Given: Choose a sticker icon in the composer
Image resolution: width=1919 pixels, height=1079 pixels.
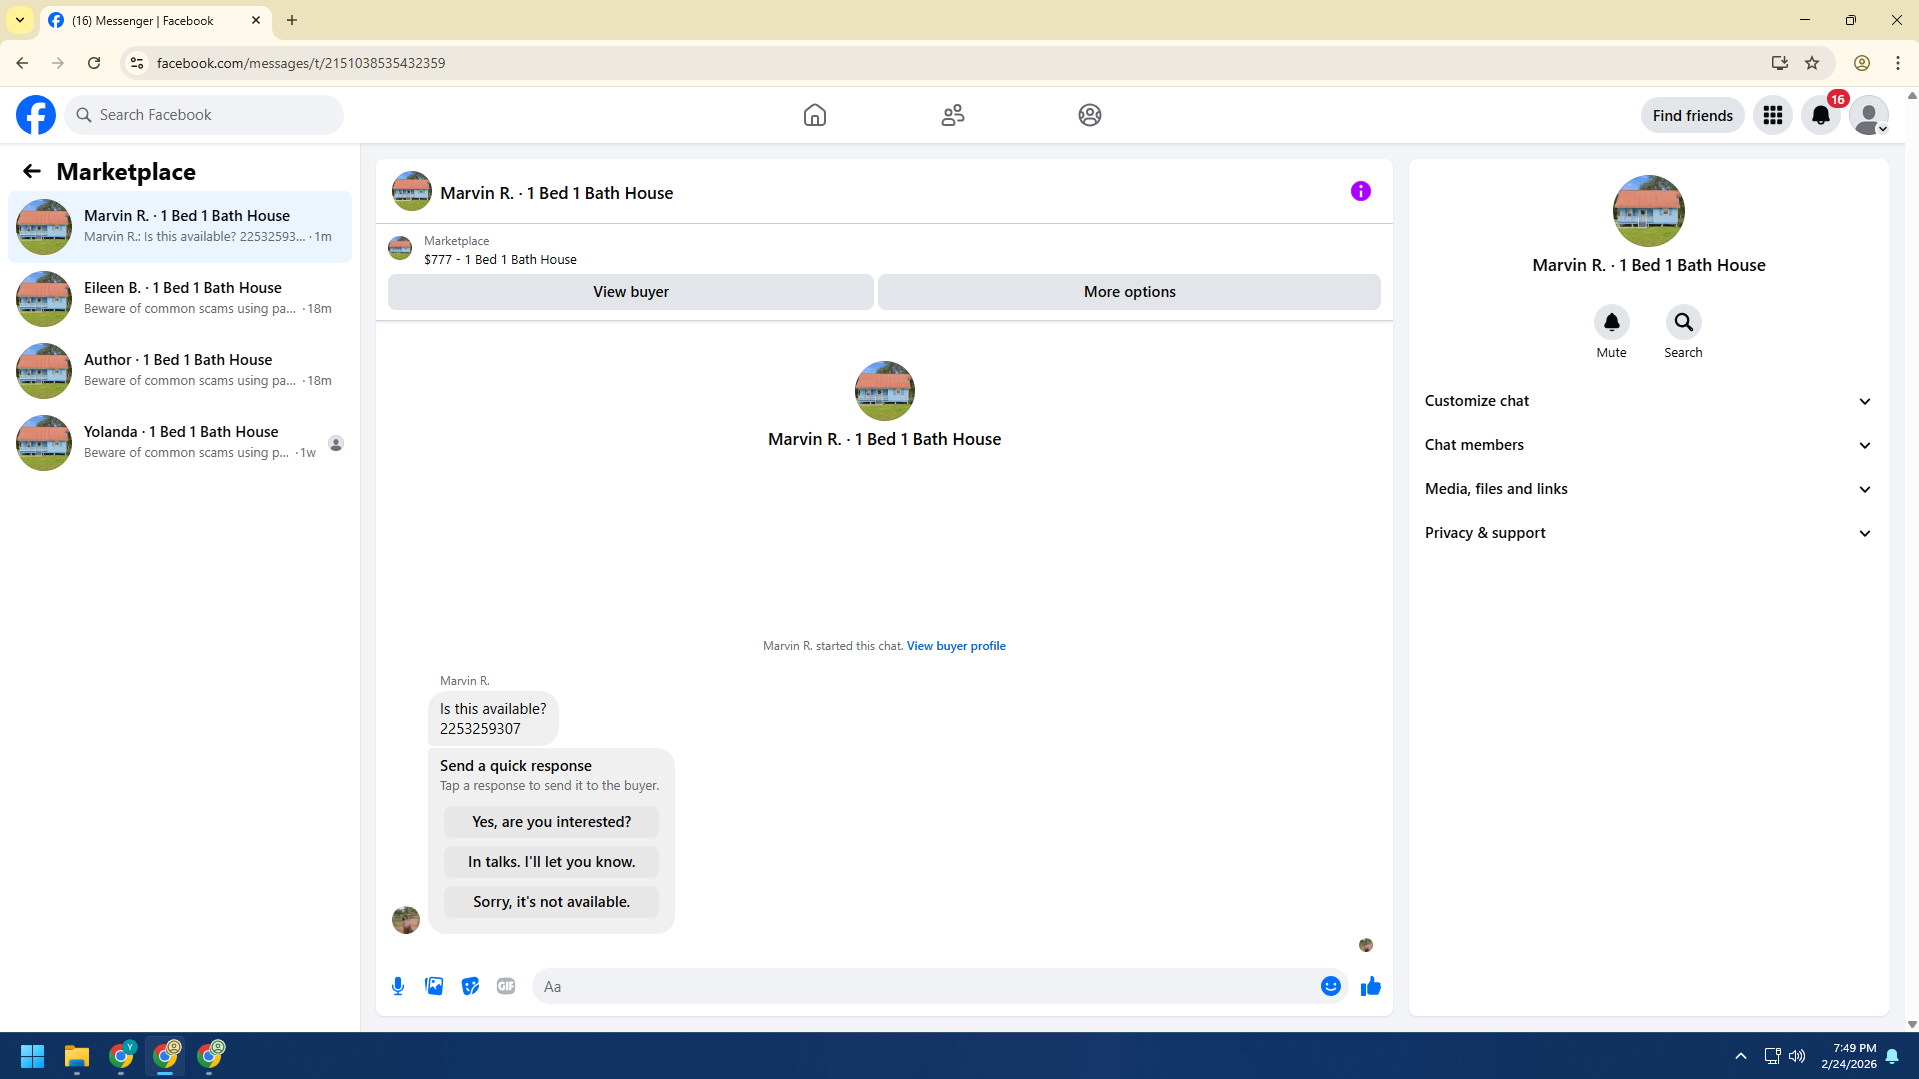Looking at the screenshot, I should pos(470,986).
